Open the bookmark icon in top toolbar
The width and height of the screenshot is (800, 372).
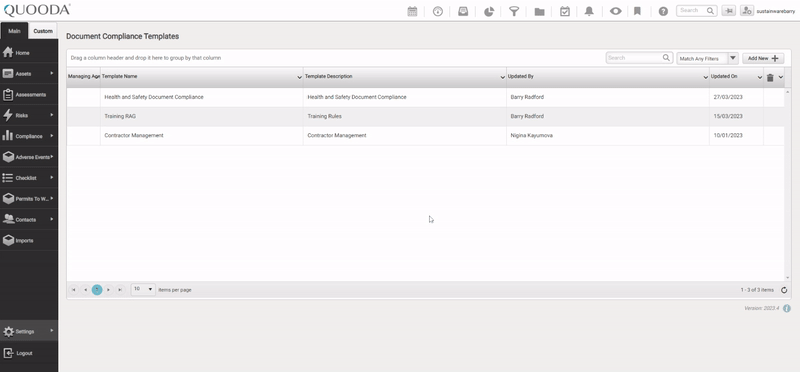click(x=637, y=11)
